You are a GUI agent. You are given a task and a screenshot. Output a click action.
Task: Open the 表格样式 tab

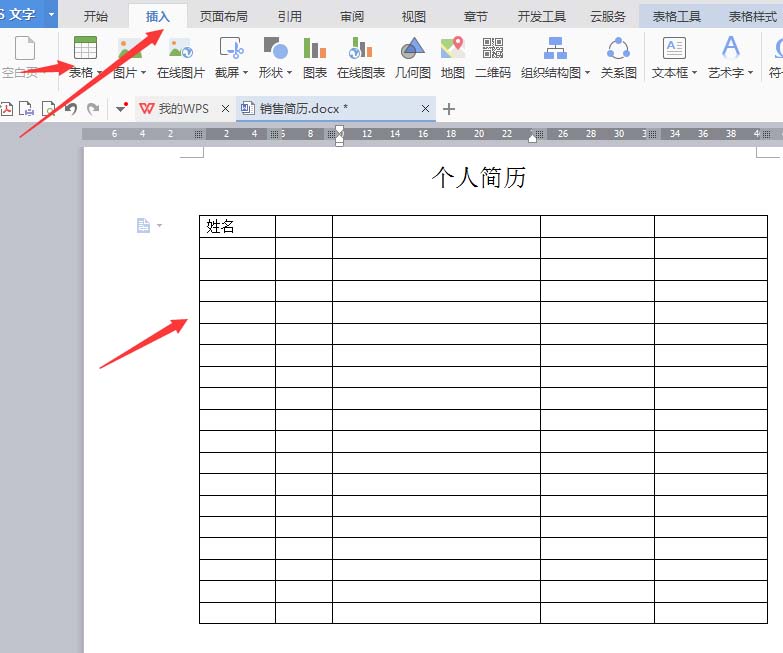click(x=753, y=16)
